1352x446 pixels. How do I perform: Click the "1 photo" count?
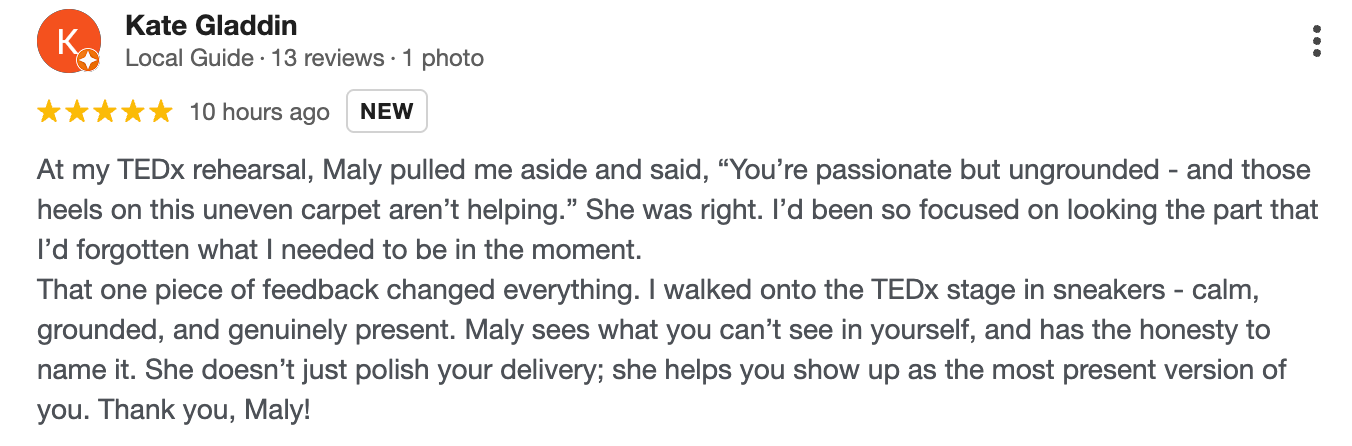point(443,58)
